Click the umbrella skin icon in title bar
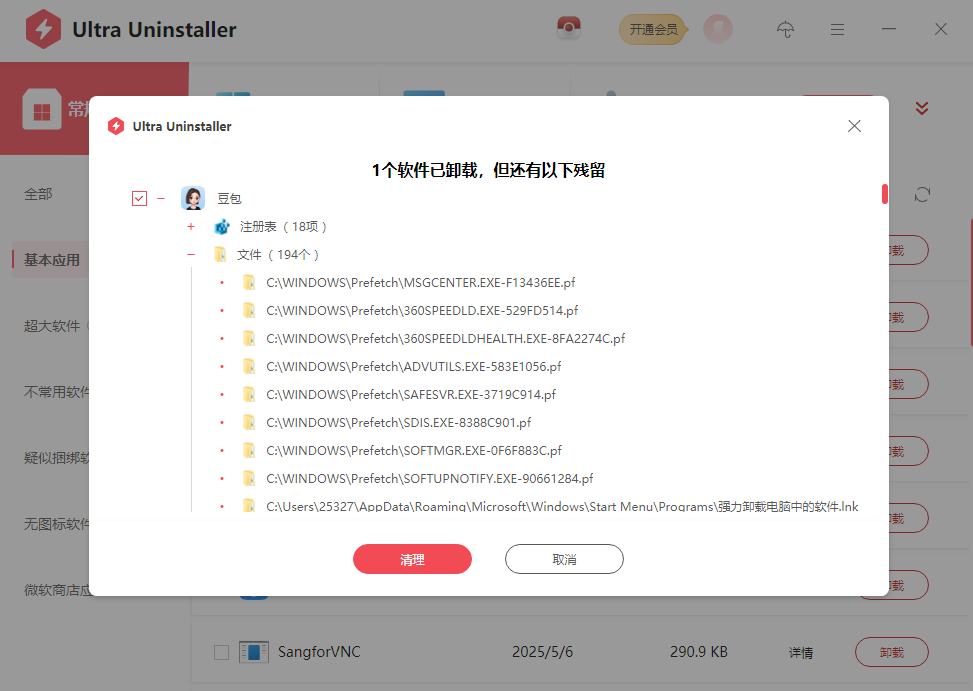 click(785, 29)
